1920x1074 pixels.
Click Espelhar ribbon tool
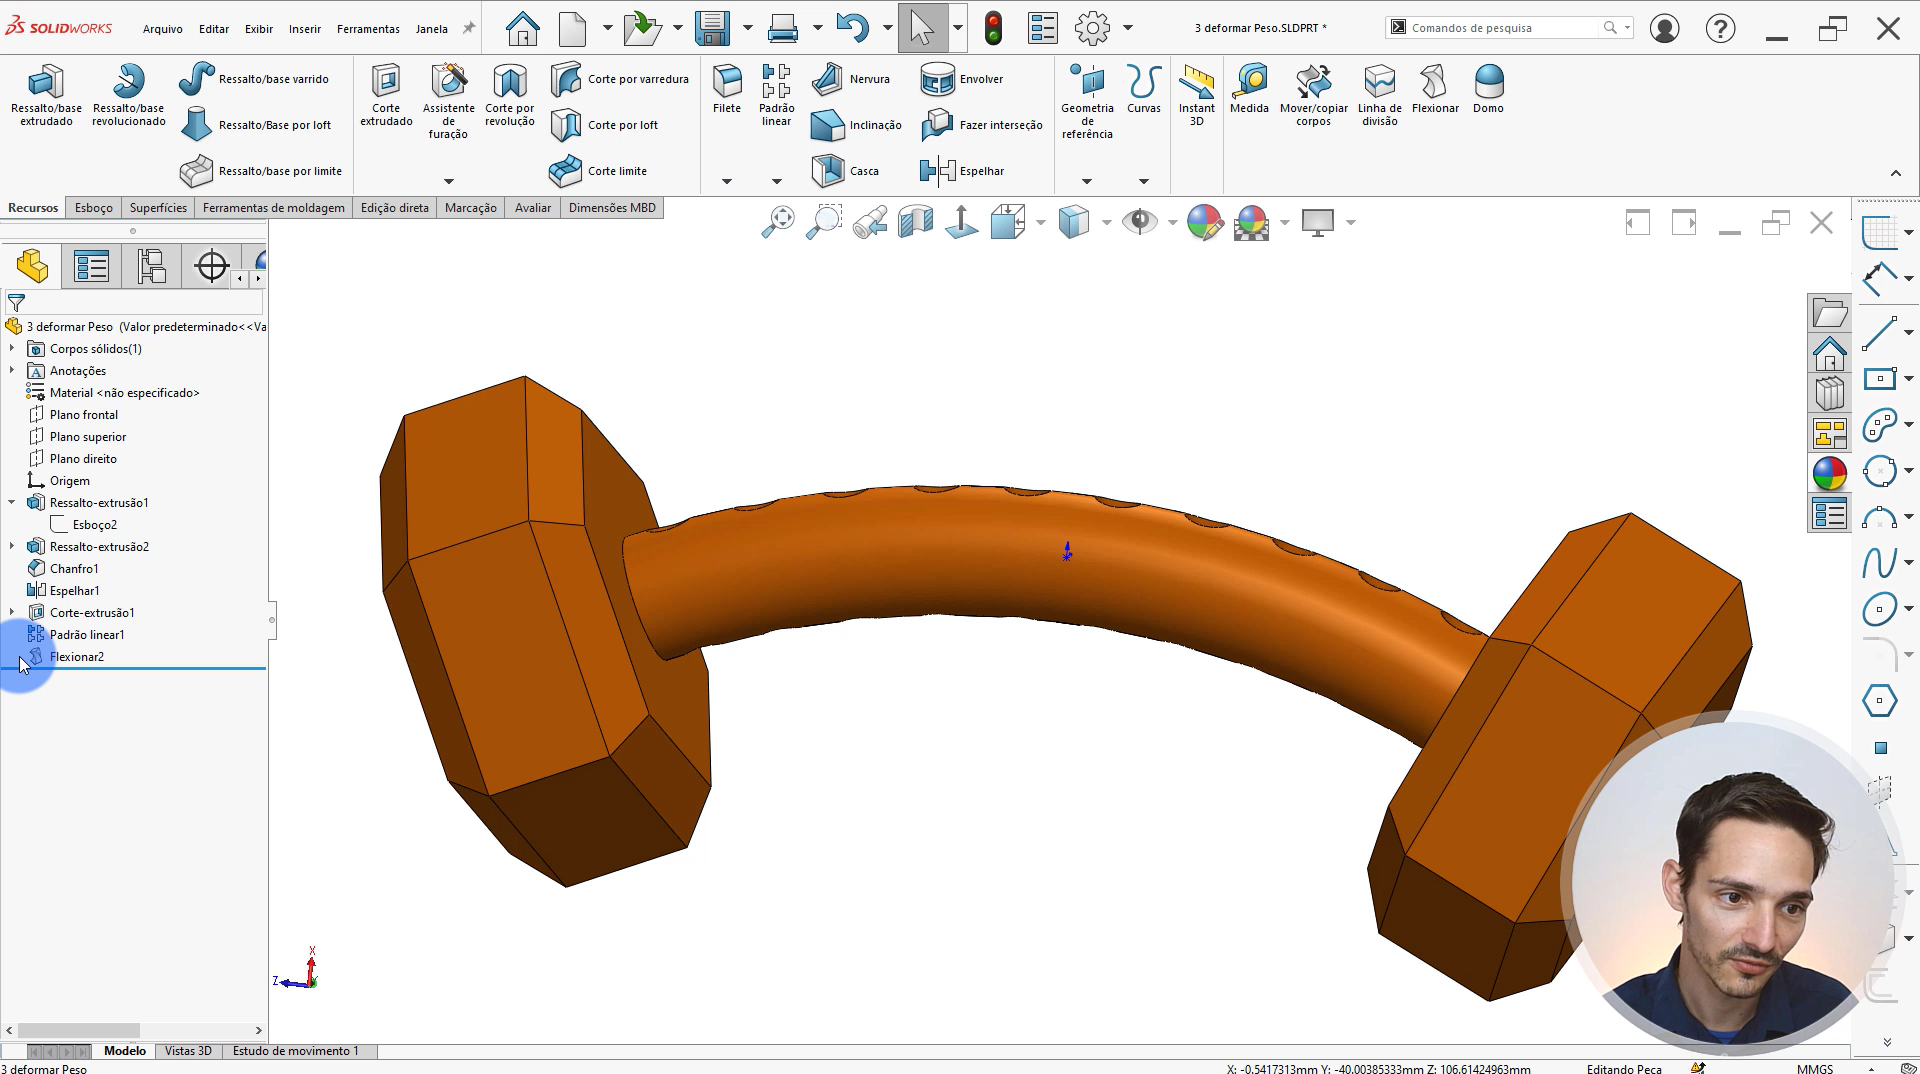pos(962,171)
